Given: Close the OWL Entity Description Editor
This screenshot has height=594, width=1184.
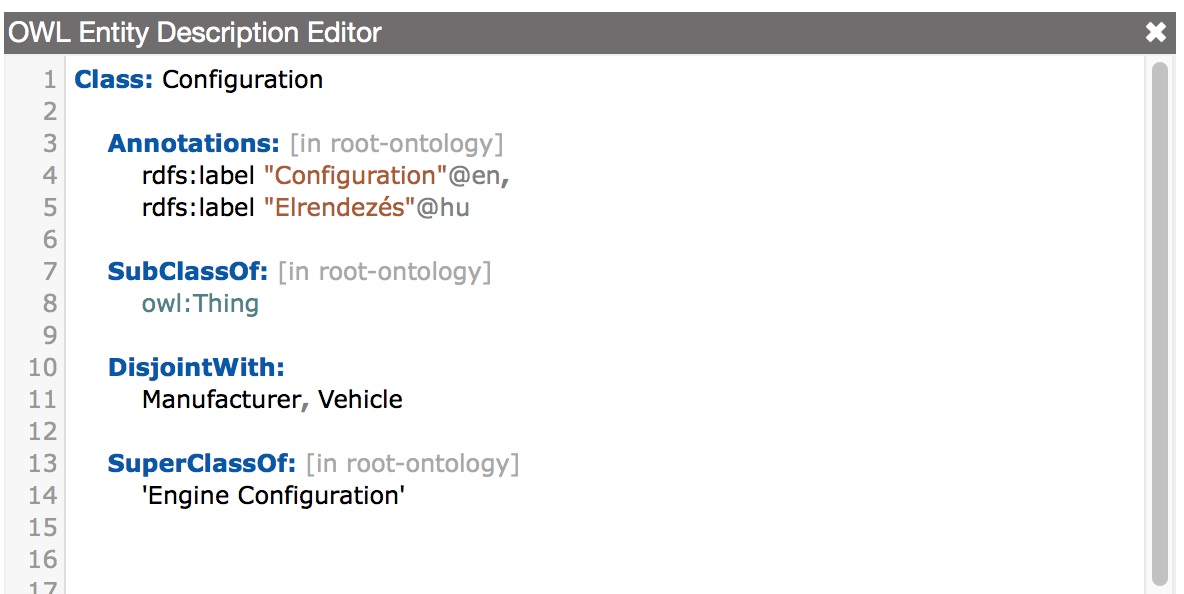Looking at the screenshot, I should 1156,32.
